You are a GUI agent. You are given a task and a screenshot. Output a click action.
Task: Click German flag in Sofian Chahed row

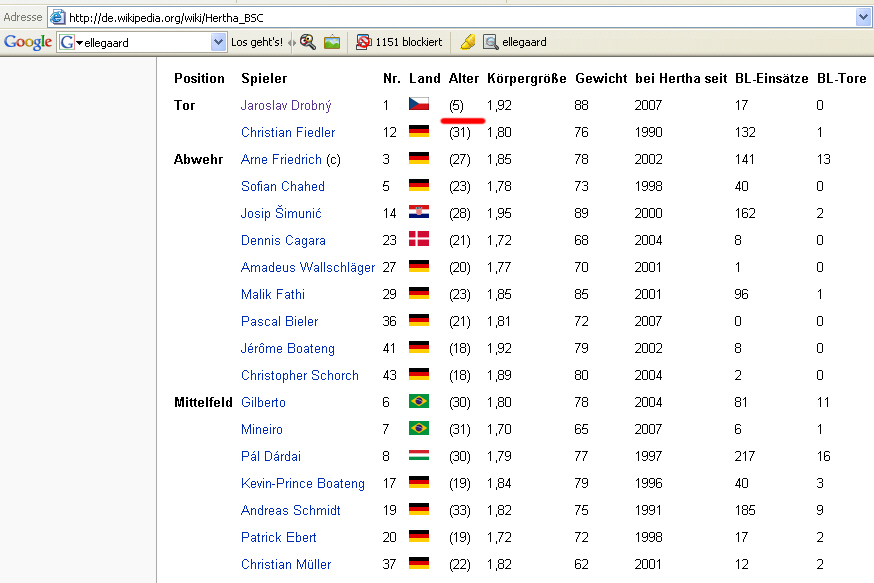[419, 185]
